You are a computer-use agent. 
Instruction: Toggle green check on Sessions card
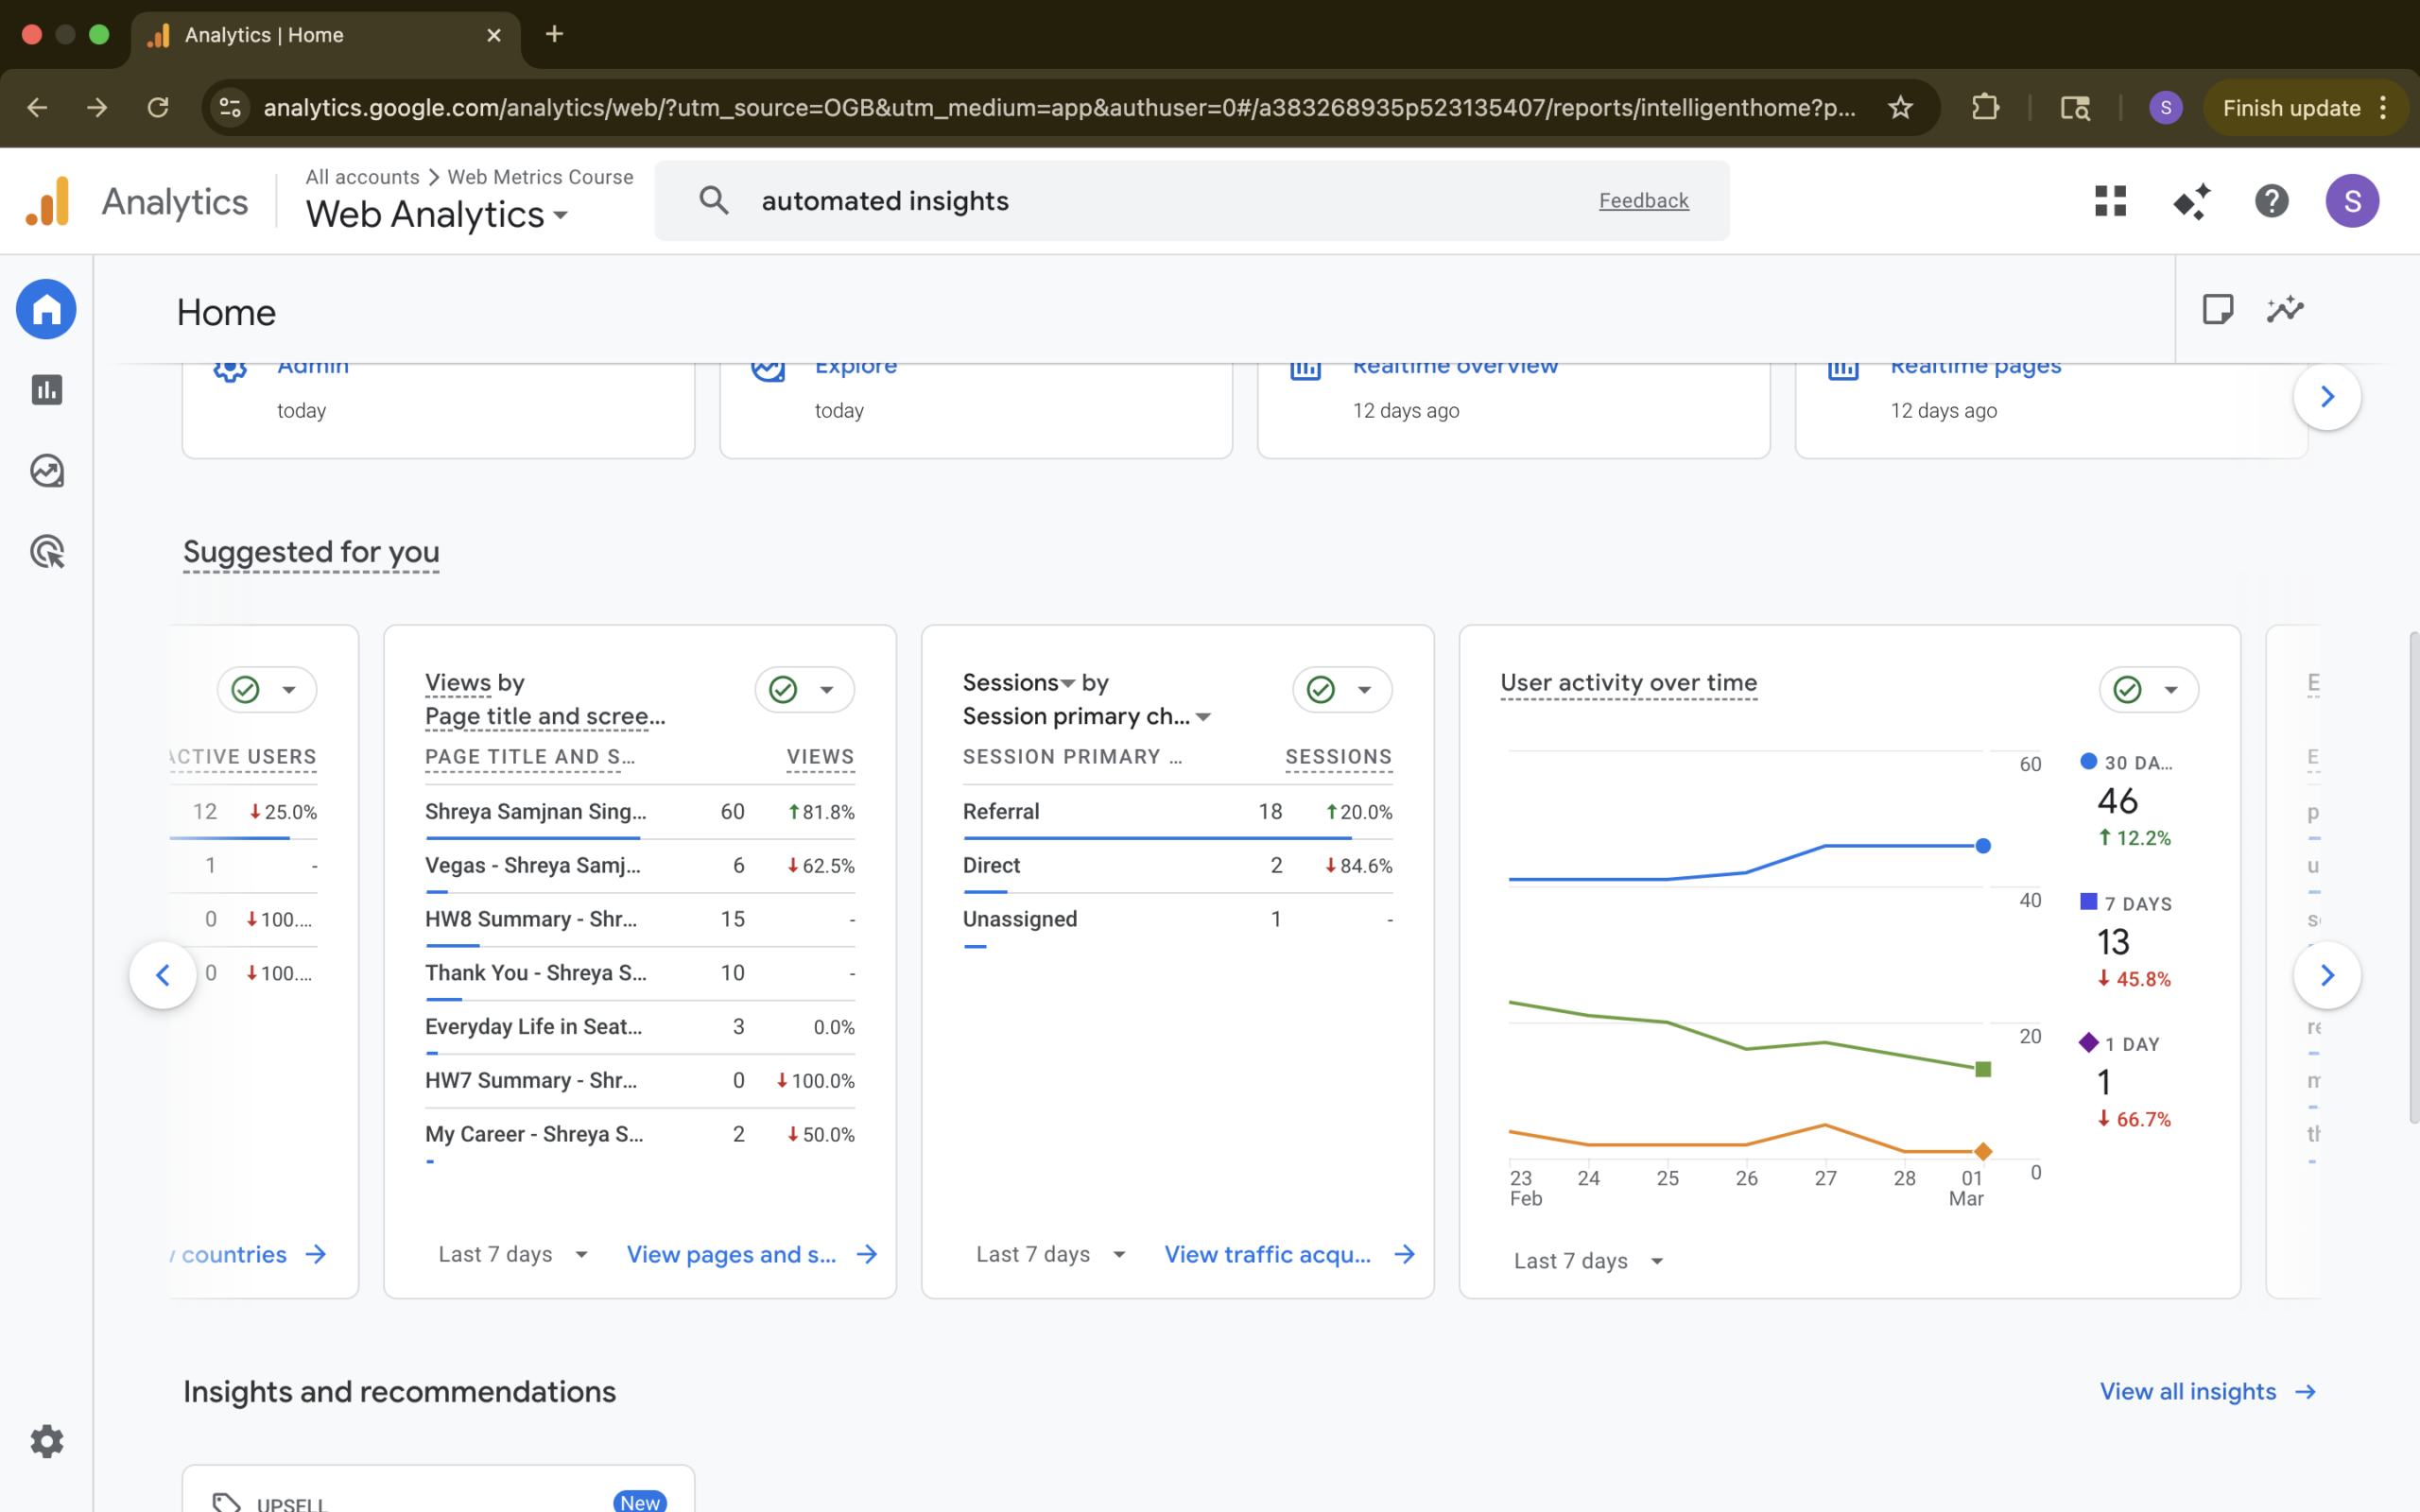coord(1321,690)
